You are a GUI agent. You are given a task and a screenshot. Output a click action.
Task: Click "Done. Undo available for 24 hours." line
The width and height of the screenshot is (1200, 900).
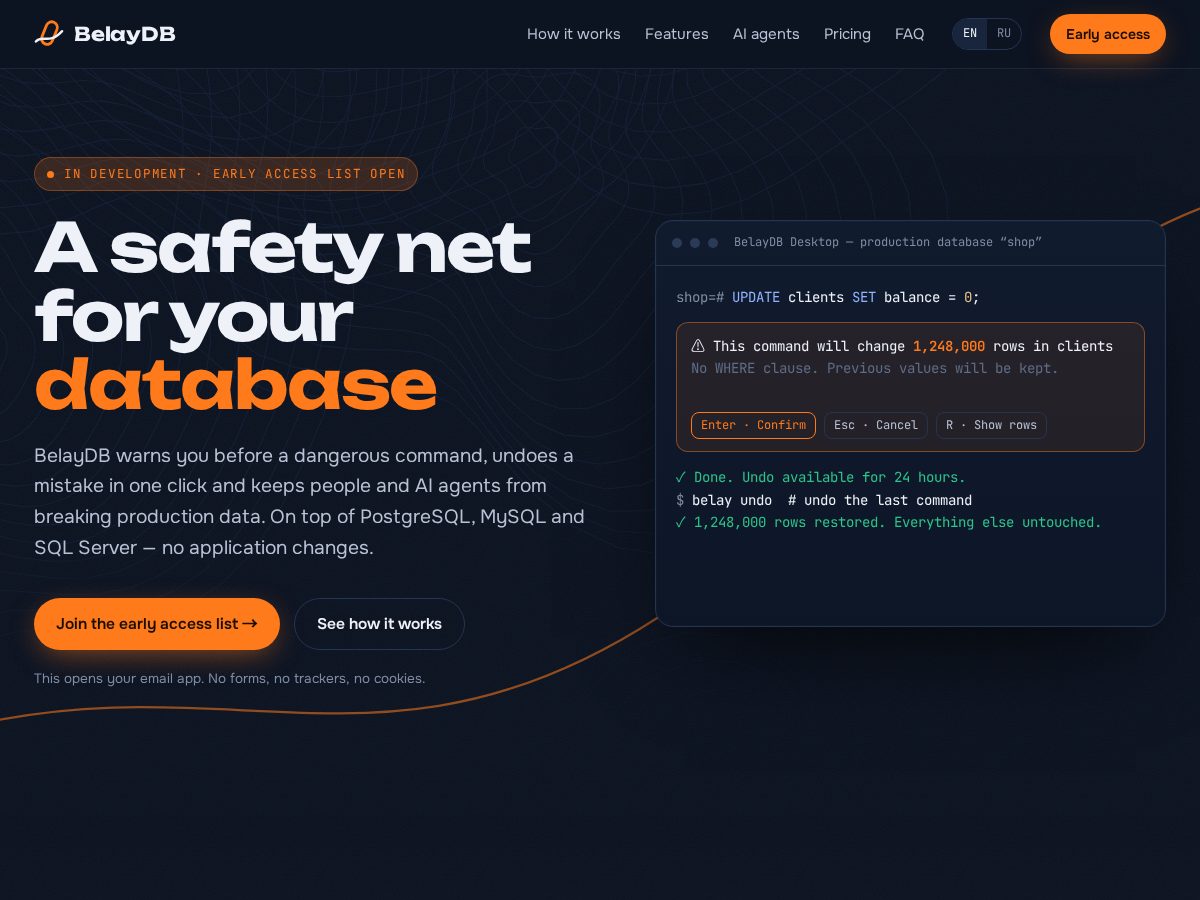click(821, 477)
